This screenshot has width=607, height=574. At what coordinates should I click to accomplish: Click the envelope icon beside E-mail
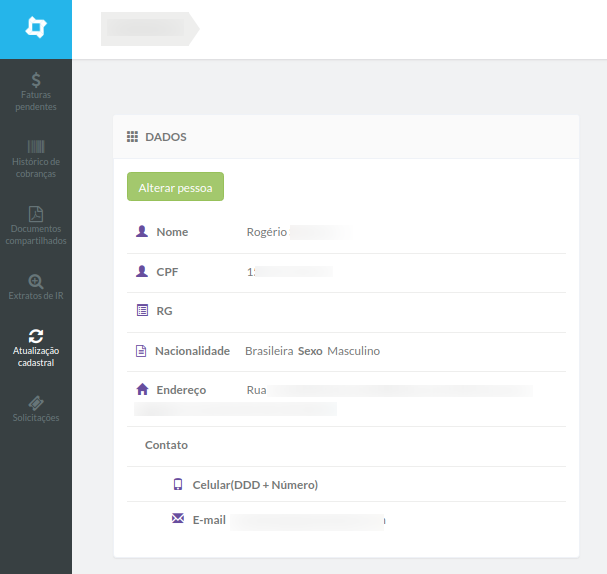pyautogui.click(x=178, y=518)
